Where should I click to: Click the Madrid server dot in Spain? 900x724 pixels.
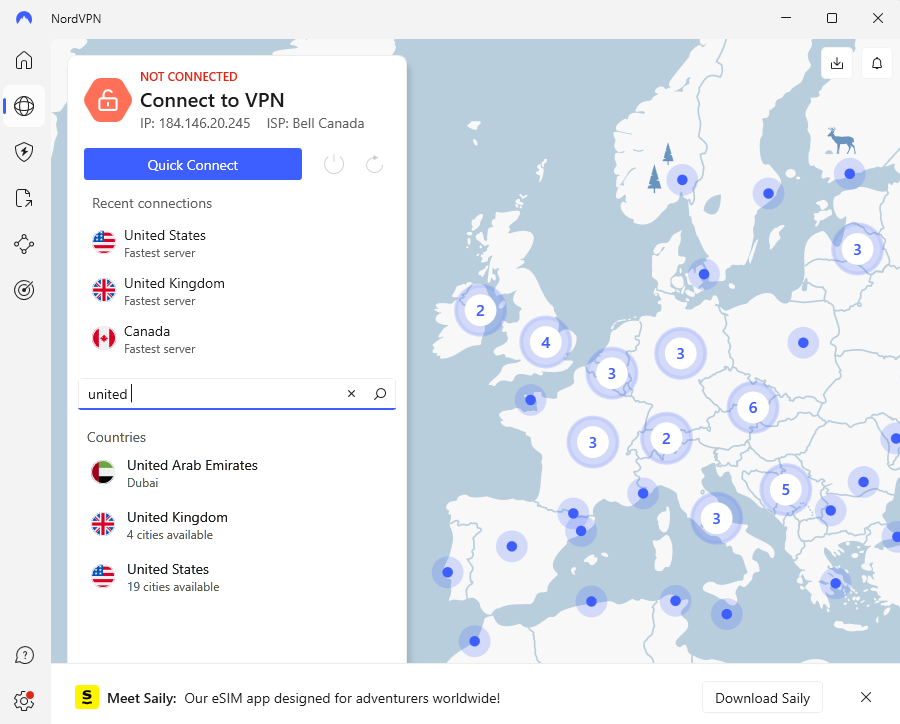point(511,546)
